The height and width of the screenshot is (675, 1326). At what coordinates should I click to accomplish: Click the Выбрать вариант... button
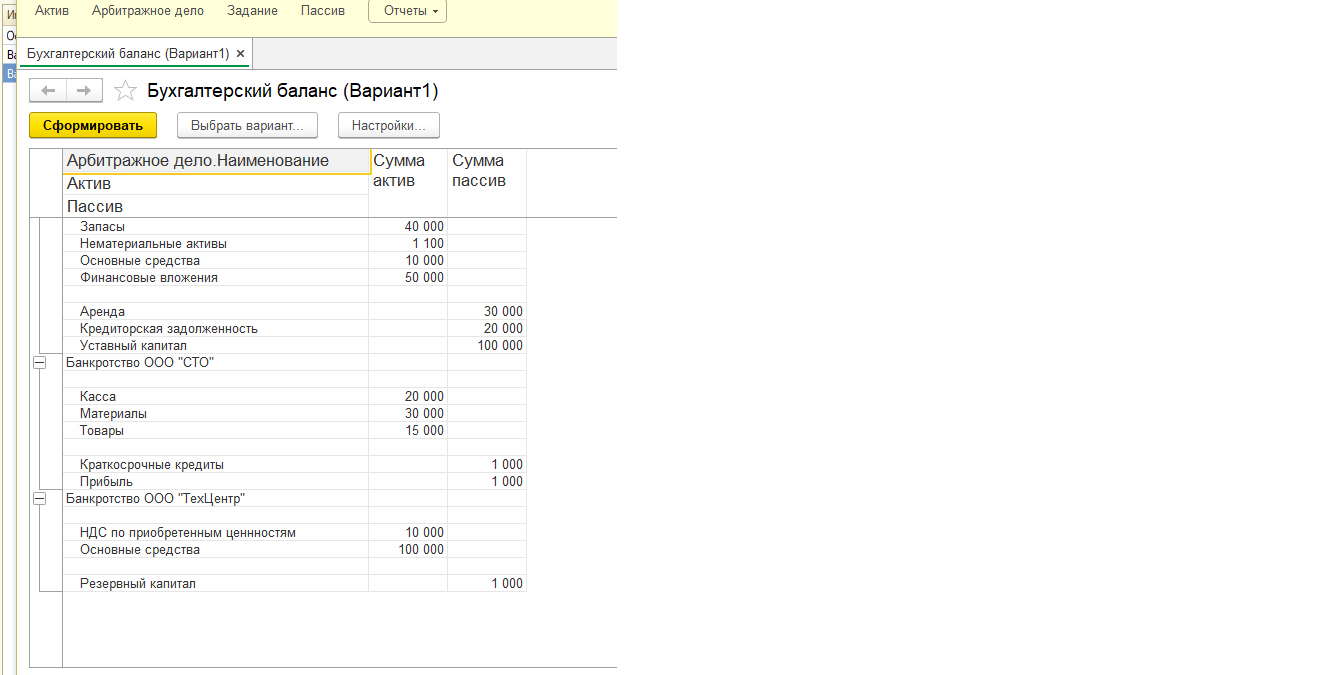pyautogui.click(x=247, y=126)
